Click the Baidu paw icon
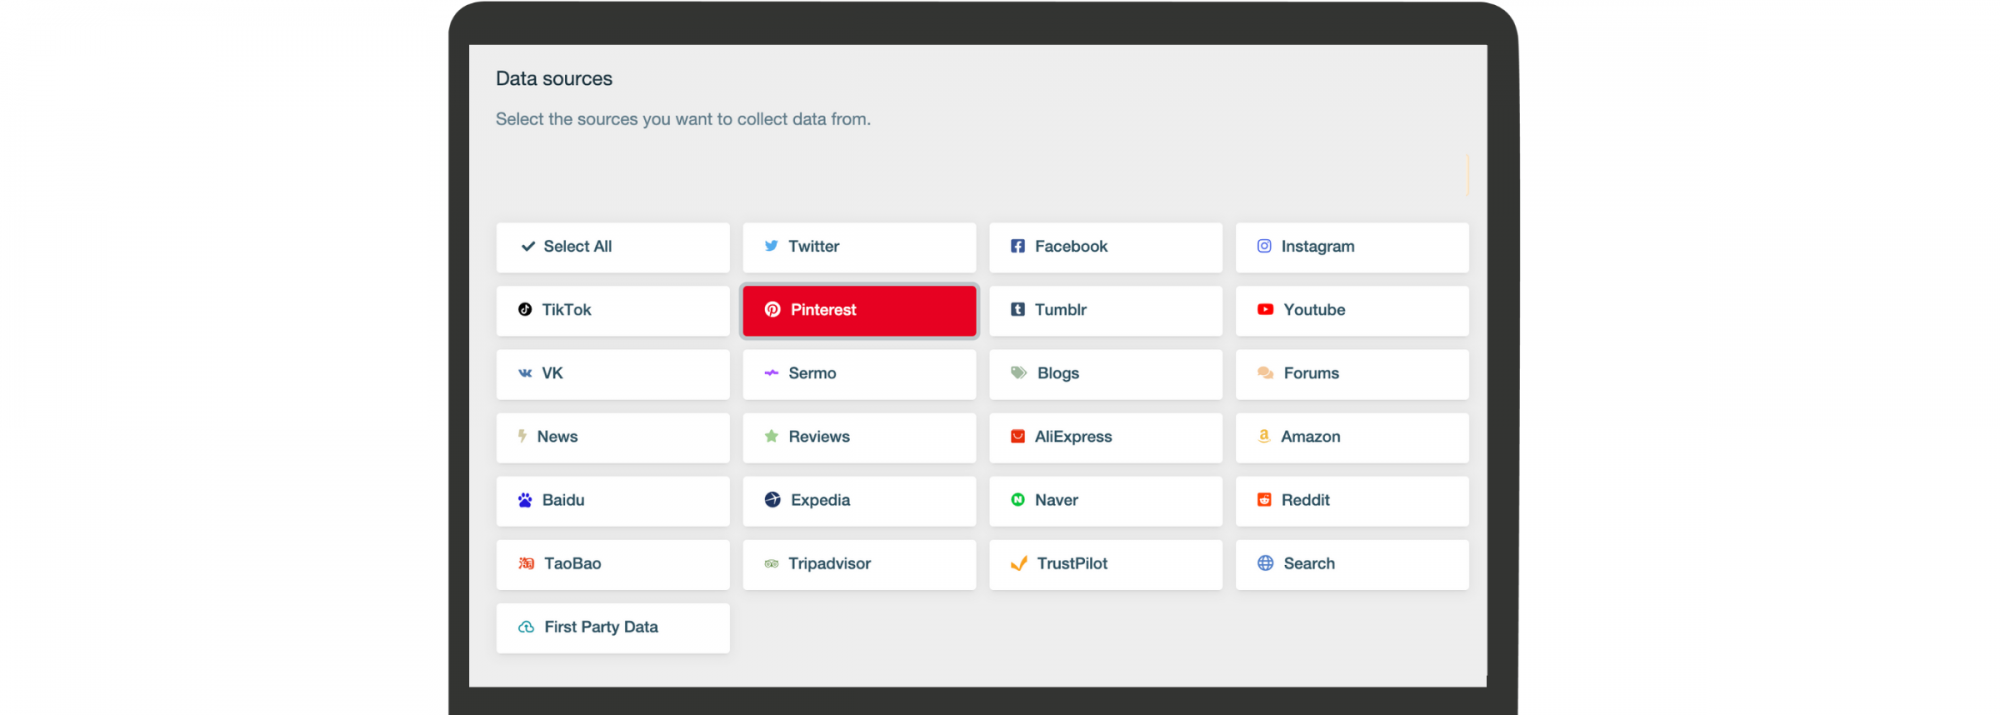This screenshot has width=2000, height=715. tap(525, 500)
